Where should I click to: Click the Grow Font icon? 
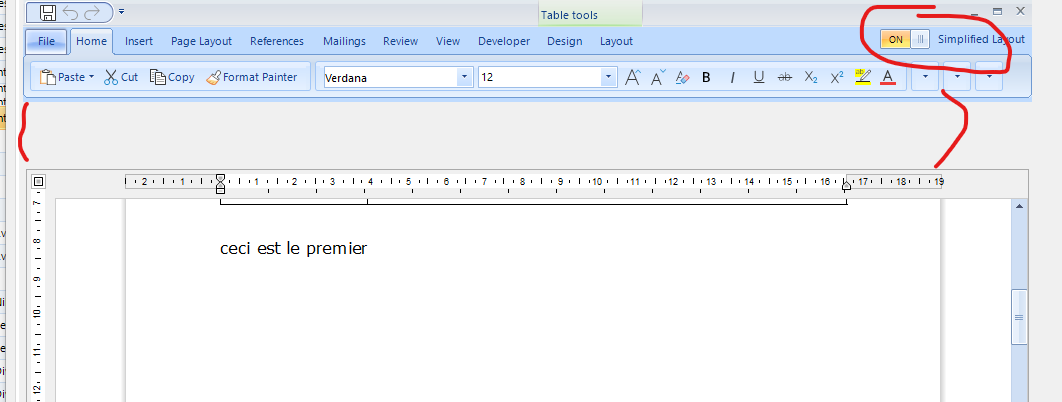click(x=632, y=77)
